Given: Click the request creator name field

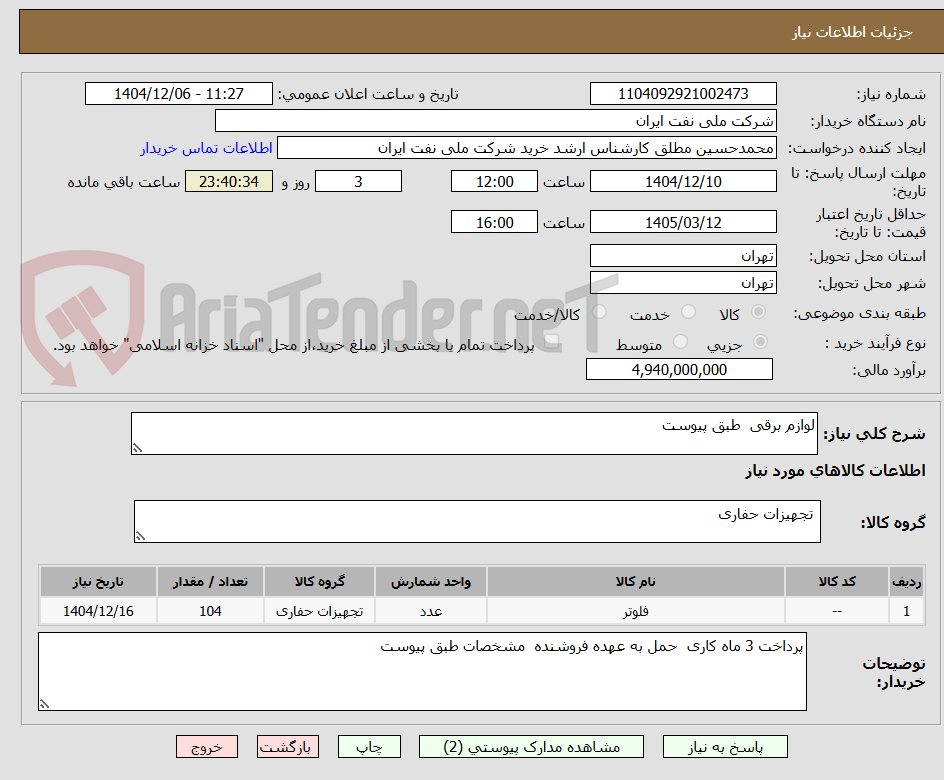Looking at the screenshot, I should 527,148.
